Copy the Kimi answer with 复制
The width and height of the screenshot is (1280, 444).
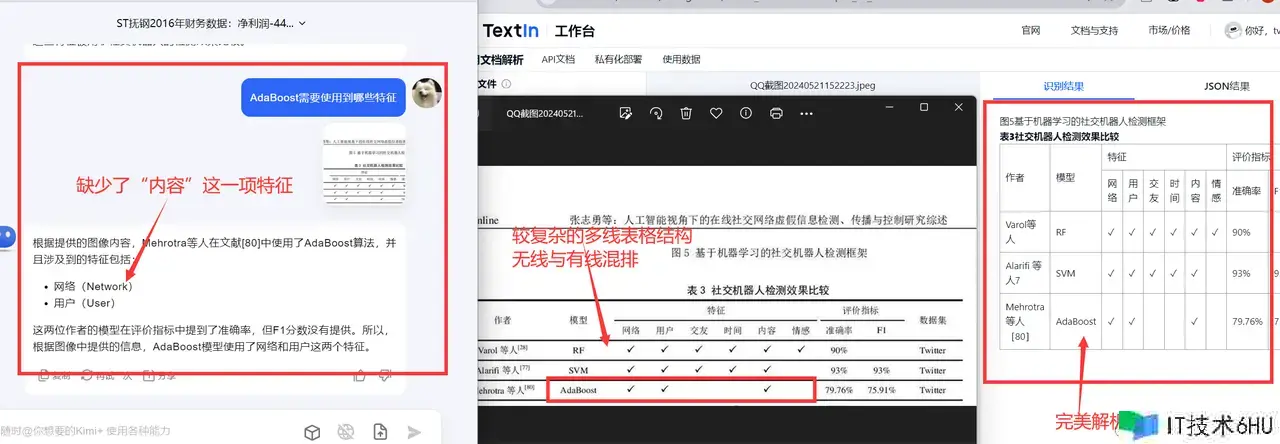click(54, 376)
